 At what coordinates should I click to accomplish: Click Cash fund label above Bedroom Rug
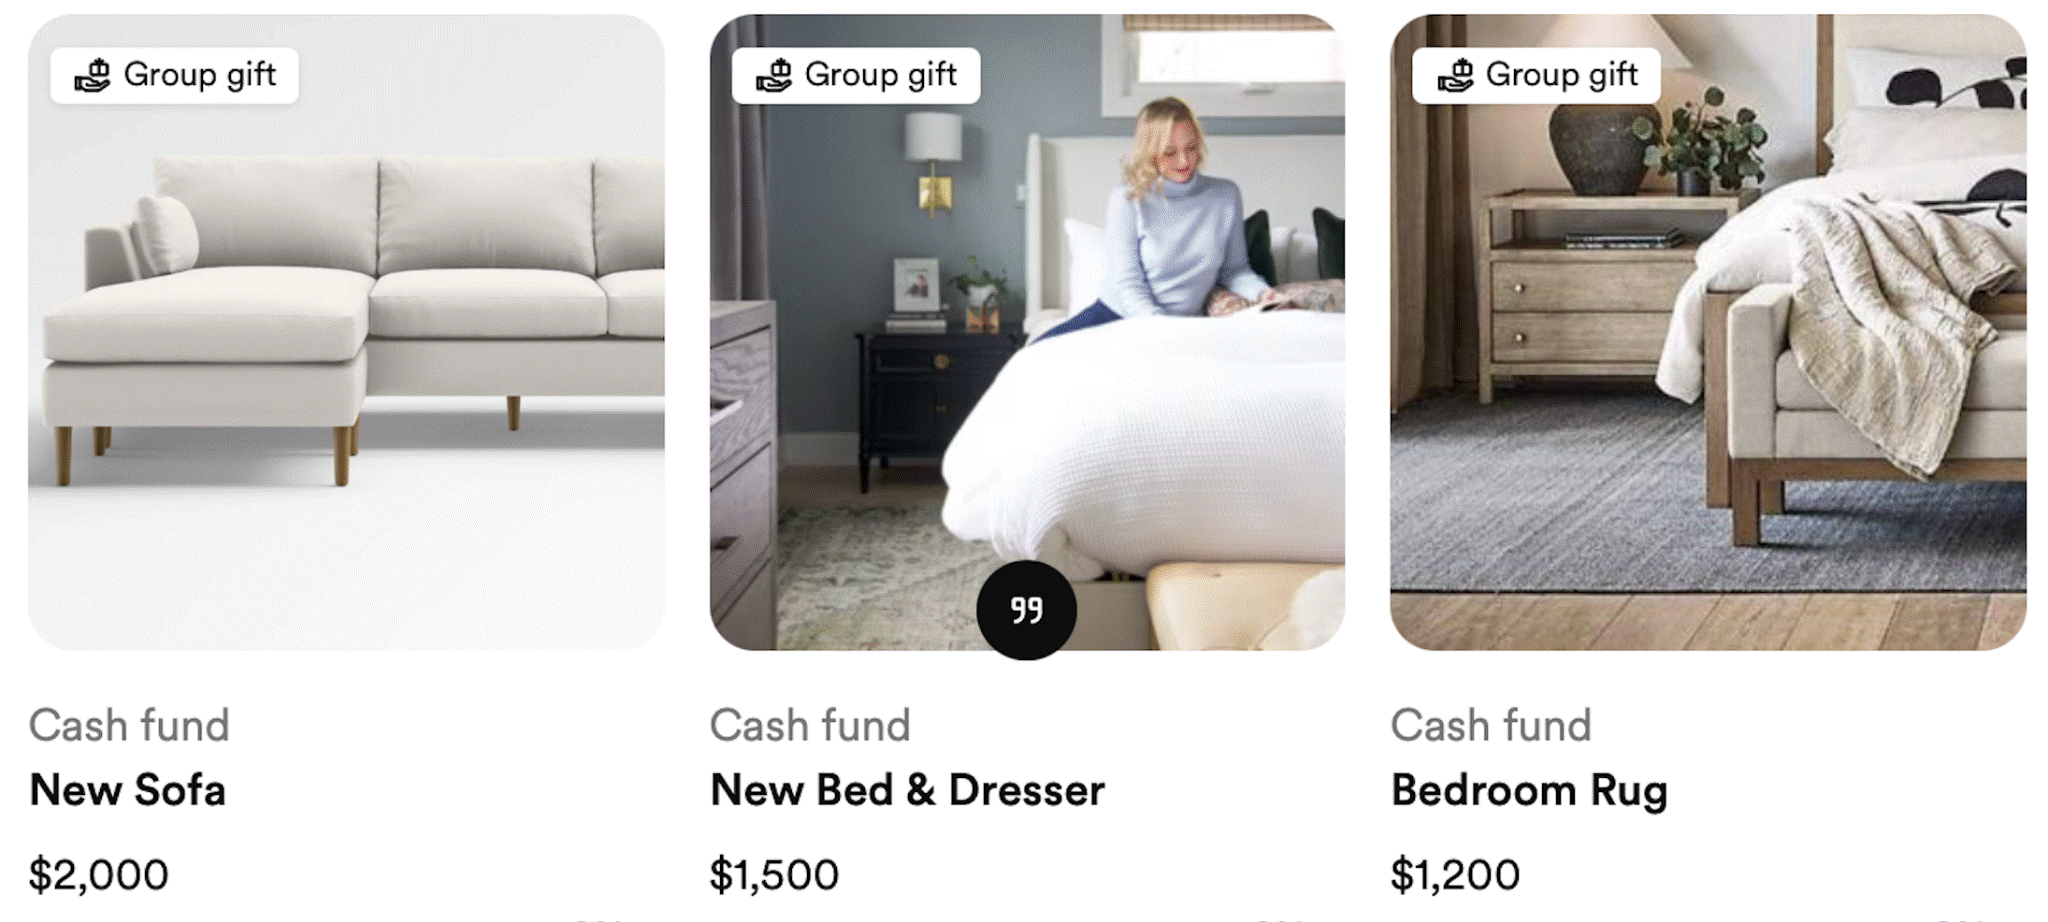[x=1491, y=725]
